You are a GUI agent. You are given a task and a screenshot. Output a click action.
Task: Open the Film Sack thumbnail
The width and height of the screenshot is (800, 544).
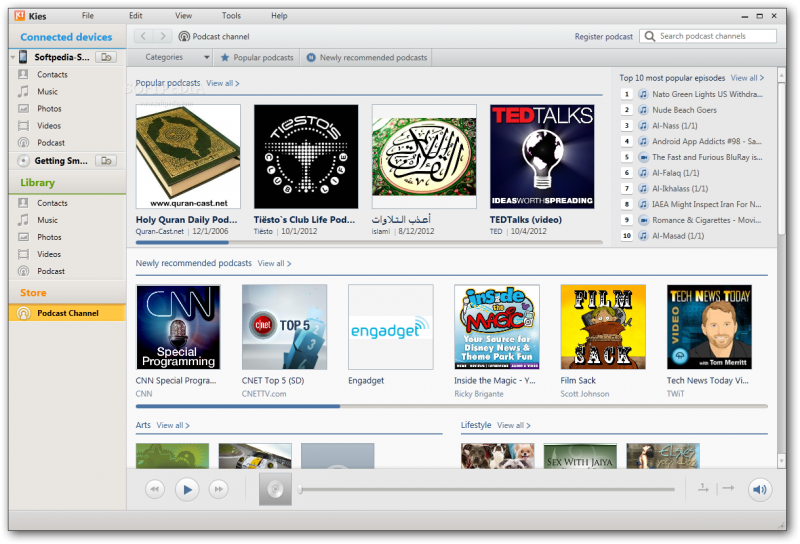click(603, 327)
